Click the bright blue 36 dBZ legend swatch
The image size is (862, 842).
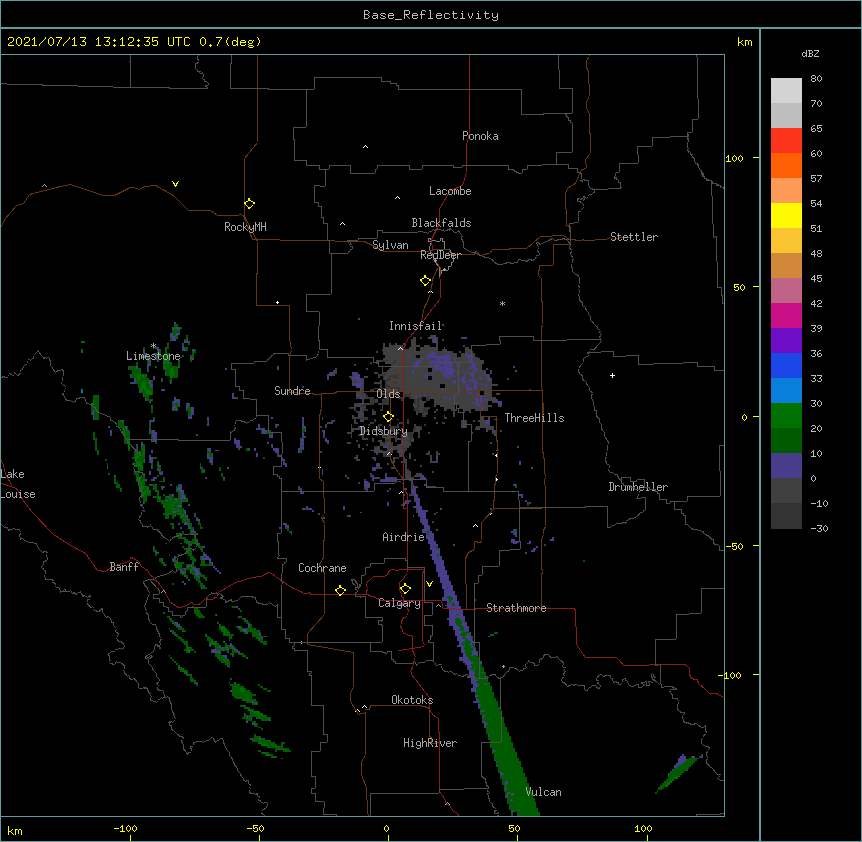pos(786,365)
